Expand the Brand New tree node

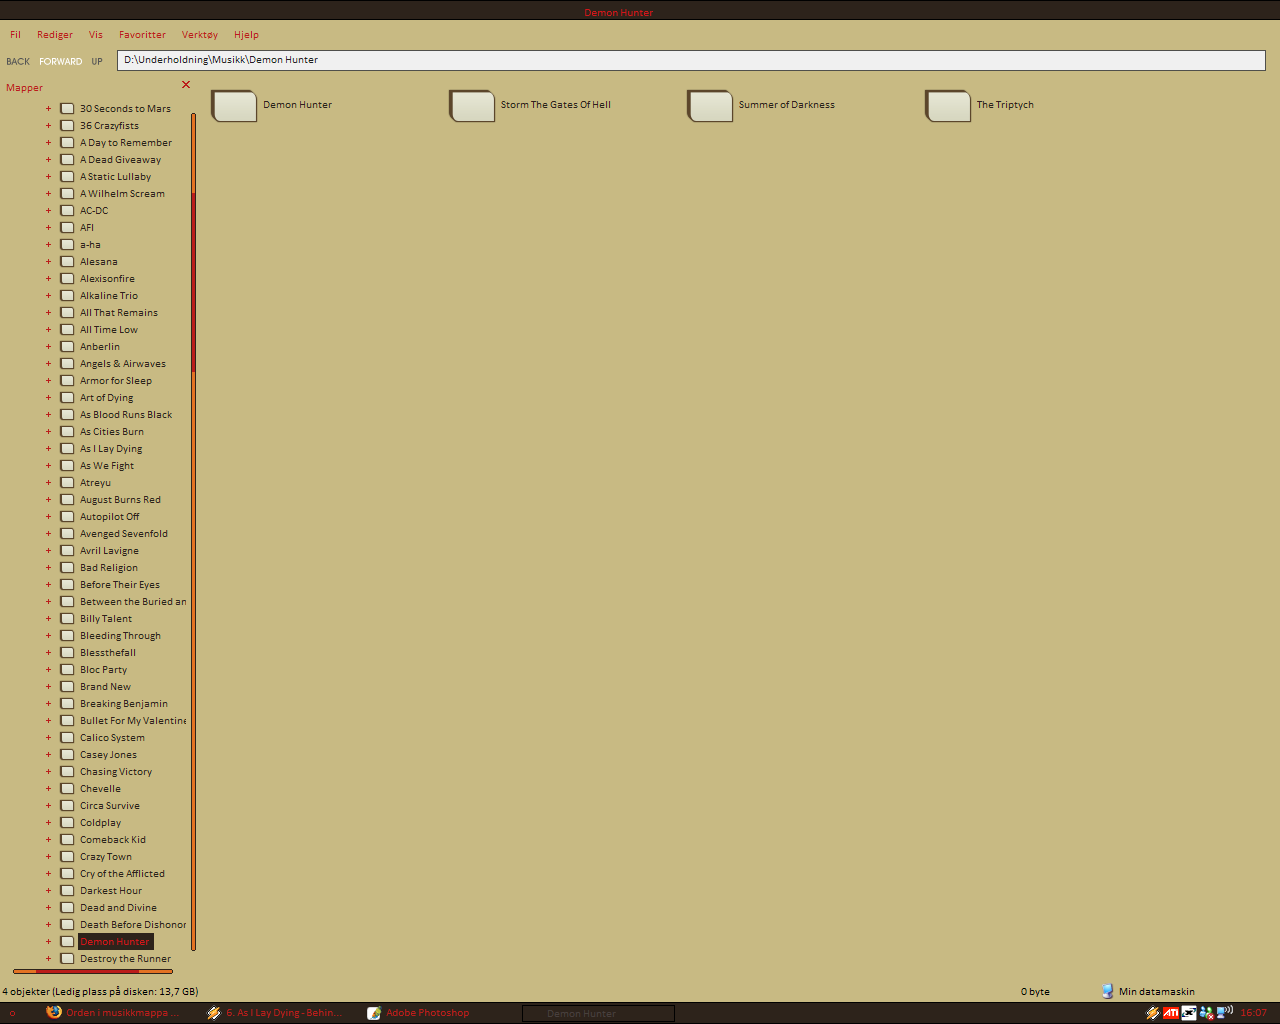48,686
